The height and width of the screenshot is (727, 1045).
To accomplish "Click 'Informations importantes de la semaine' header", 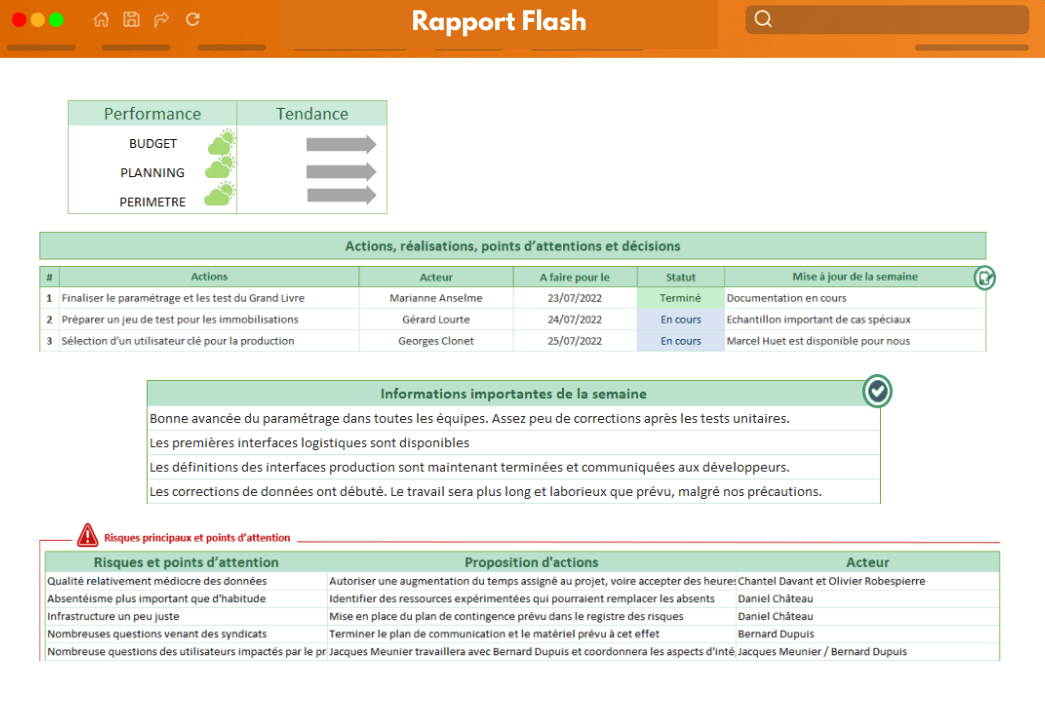I will tap(513, 394).
